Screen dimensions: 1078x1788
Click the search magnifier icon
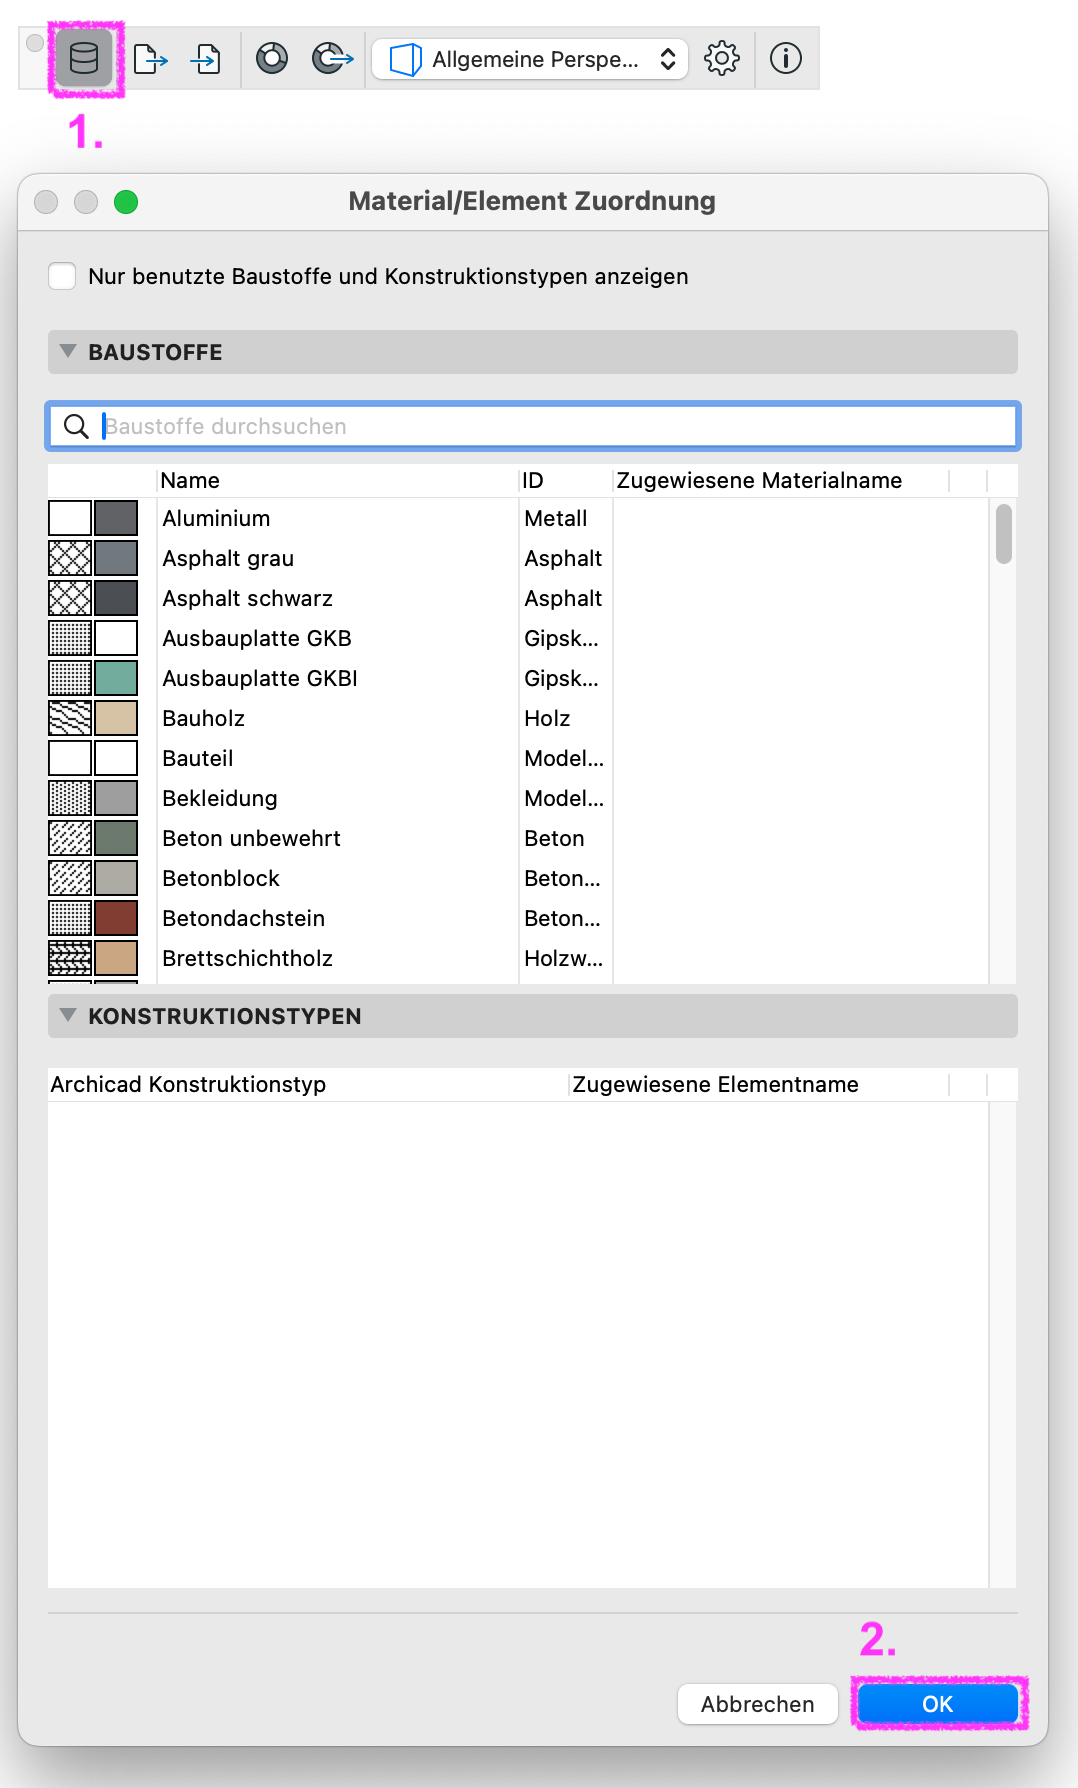pos(76,427)
